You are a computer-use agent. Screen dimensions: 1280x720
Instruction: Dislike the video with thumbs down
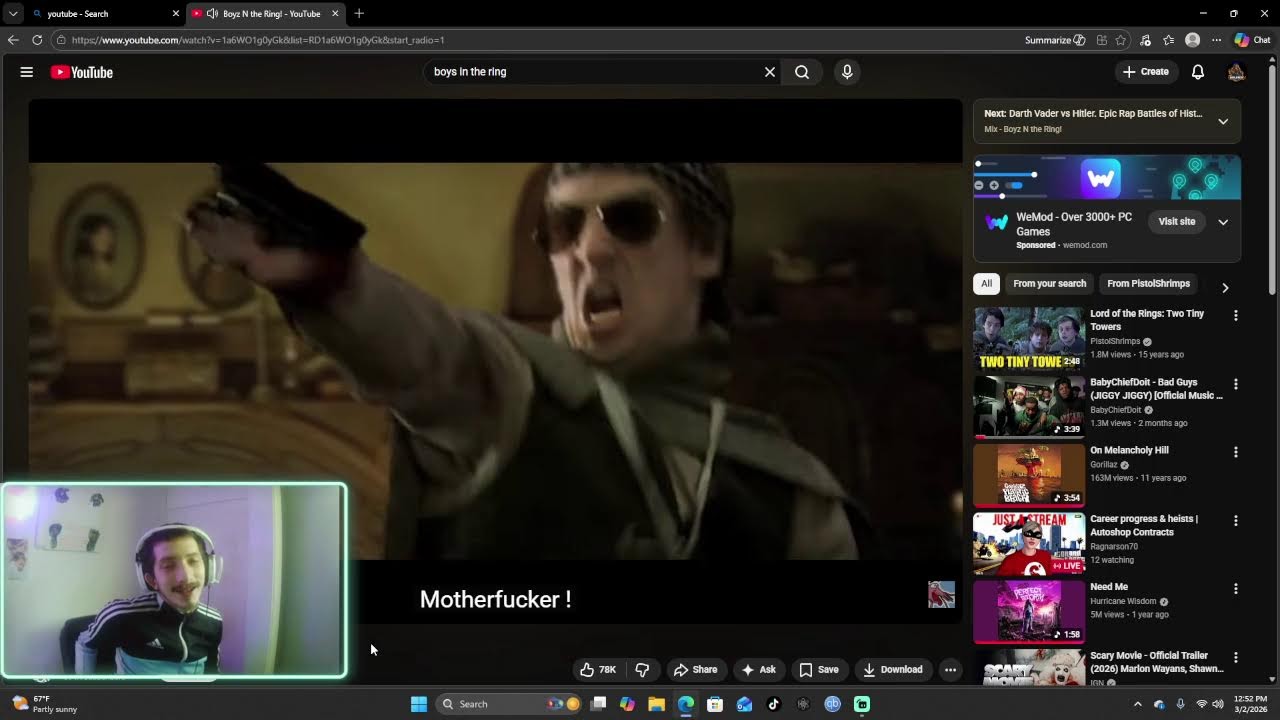[x=643, y=670]
